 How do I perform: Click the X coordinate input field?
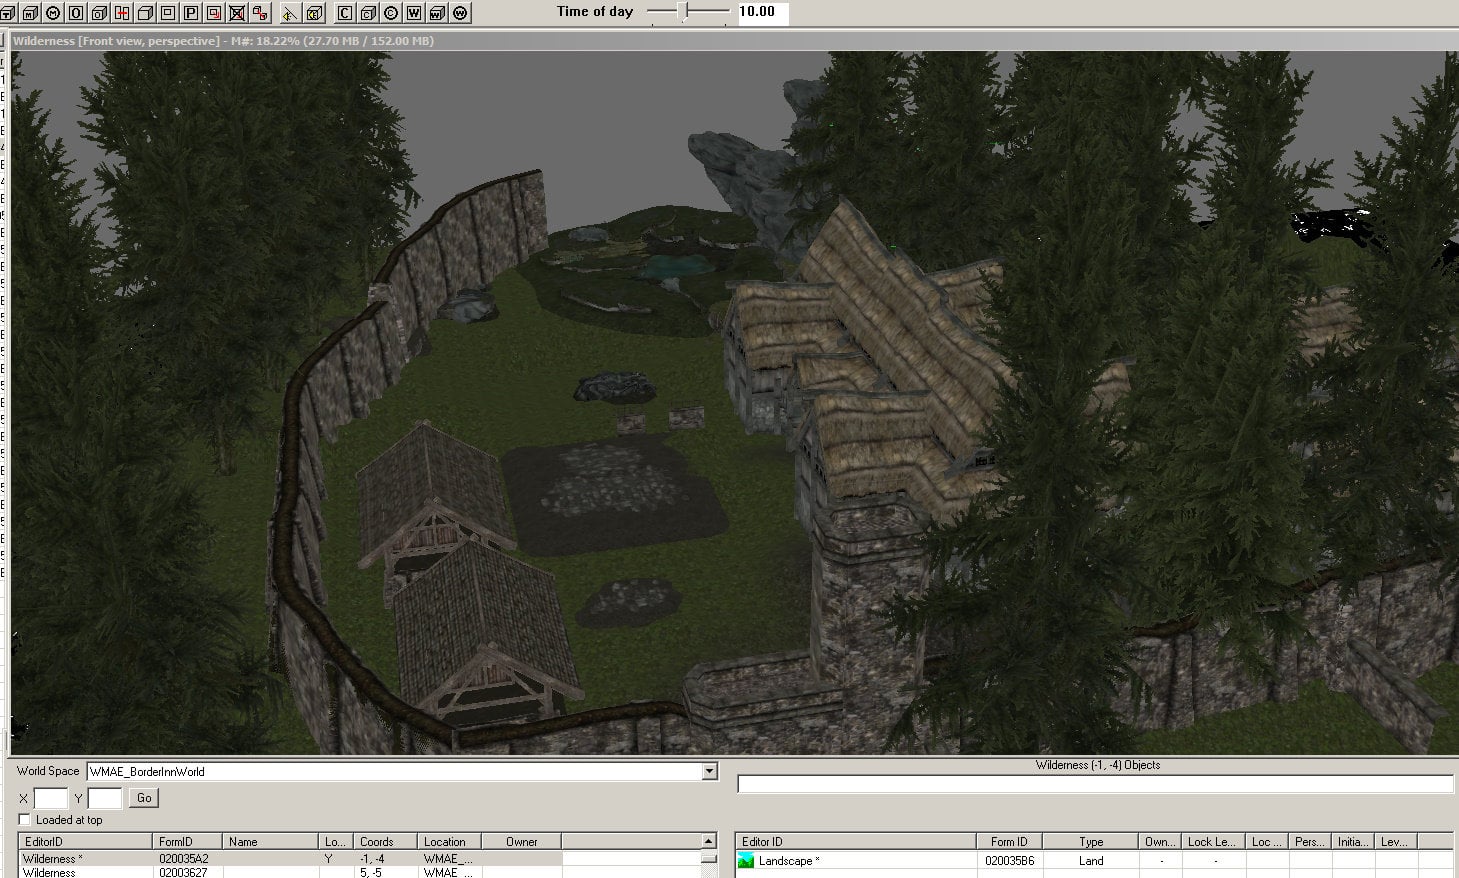(51, 798)
